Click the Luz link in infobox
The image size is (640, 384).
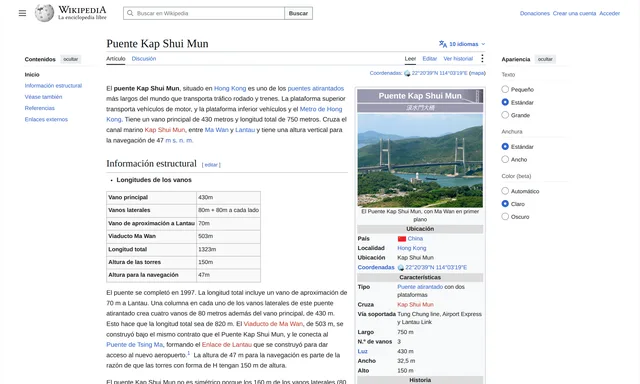point(362,351)
